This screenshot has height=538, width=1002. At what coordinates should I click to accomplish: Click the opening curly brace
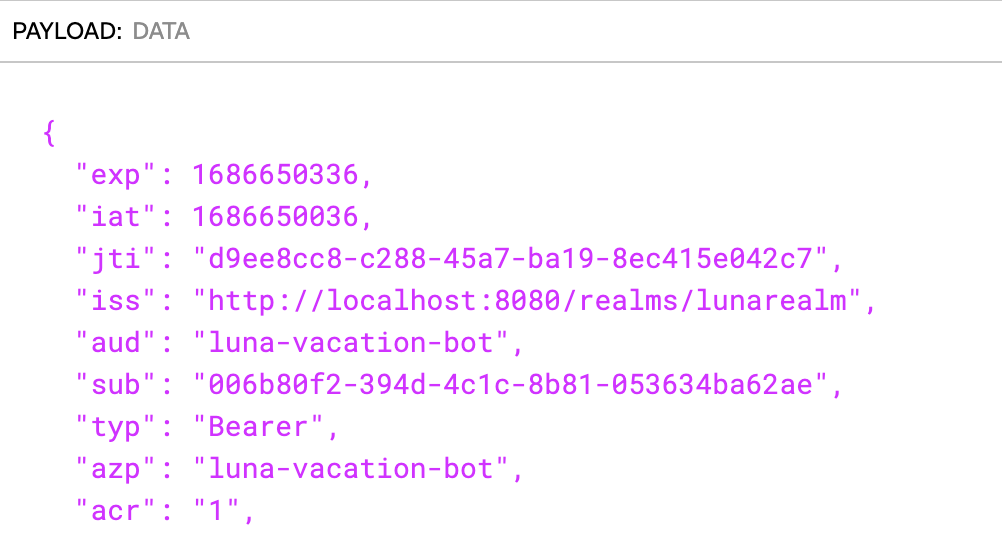tap(49, 134)
